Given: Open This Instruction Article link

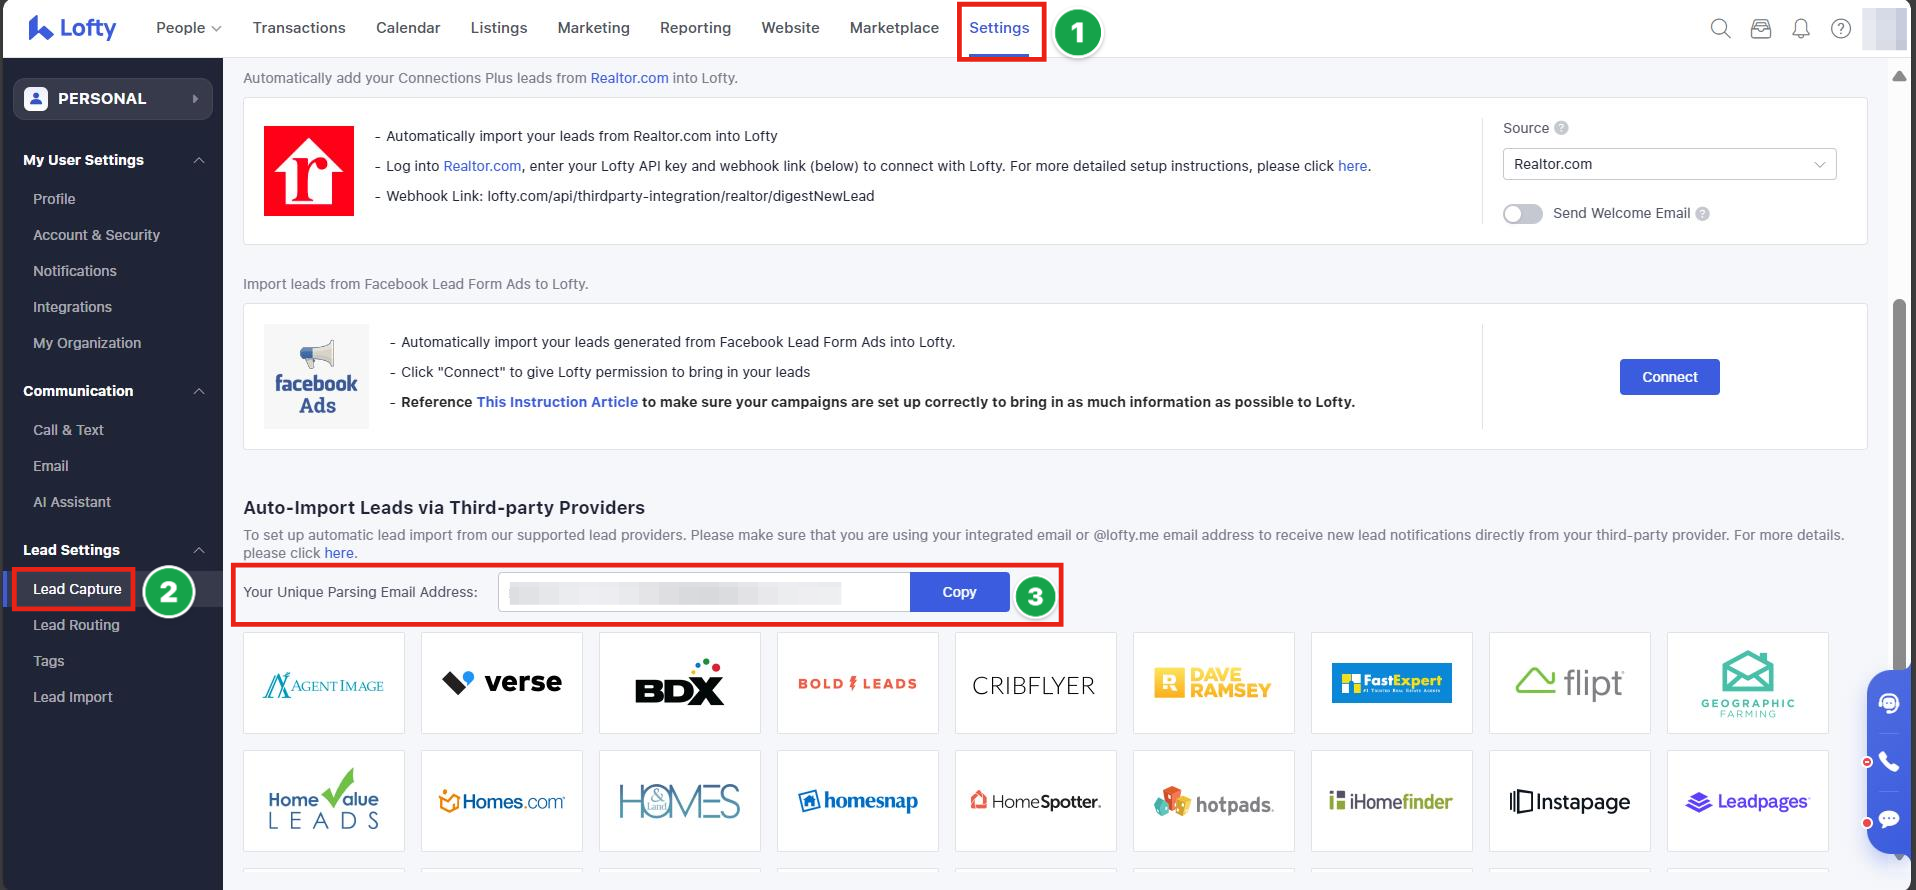Looking at the screenshot, I should click(557, 402).
